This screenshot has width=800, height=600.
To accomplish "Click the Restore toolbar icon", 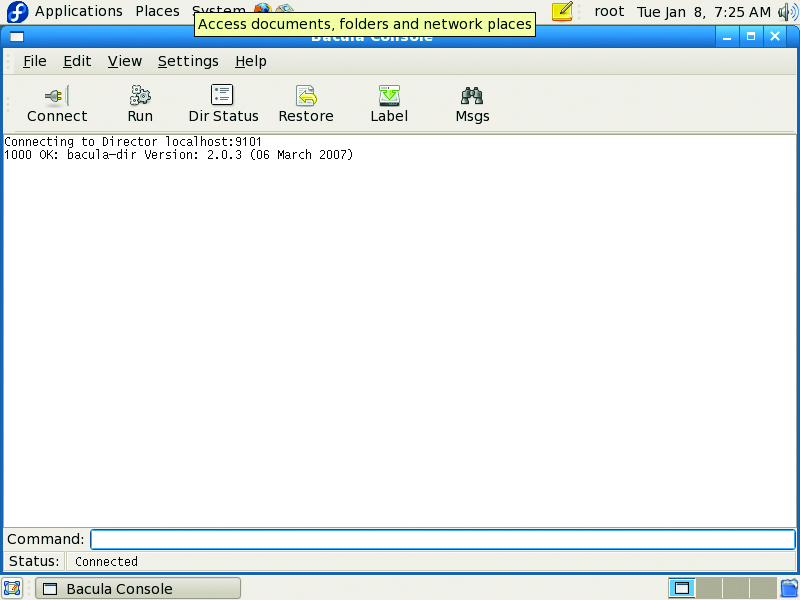I will point(306,96).
